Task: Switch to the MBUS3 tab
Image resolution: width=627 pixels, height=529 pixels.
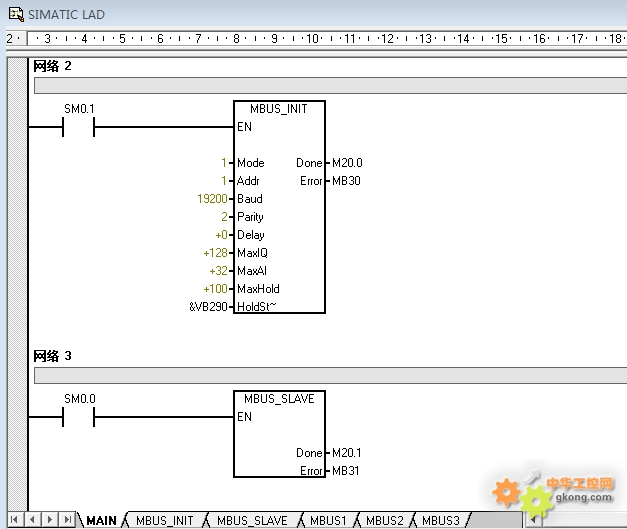Action: (x=441, y=520)
